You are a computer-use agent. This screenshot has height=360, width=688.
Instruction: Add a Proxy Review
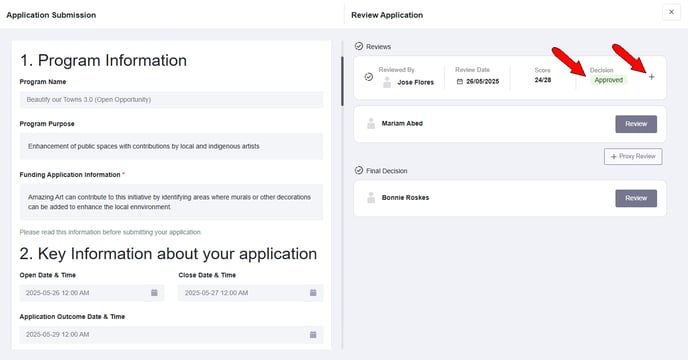point(633,156)
